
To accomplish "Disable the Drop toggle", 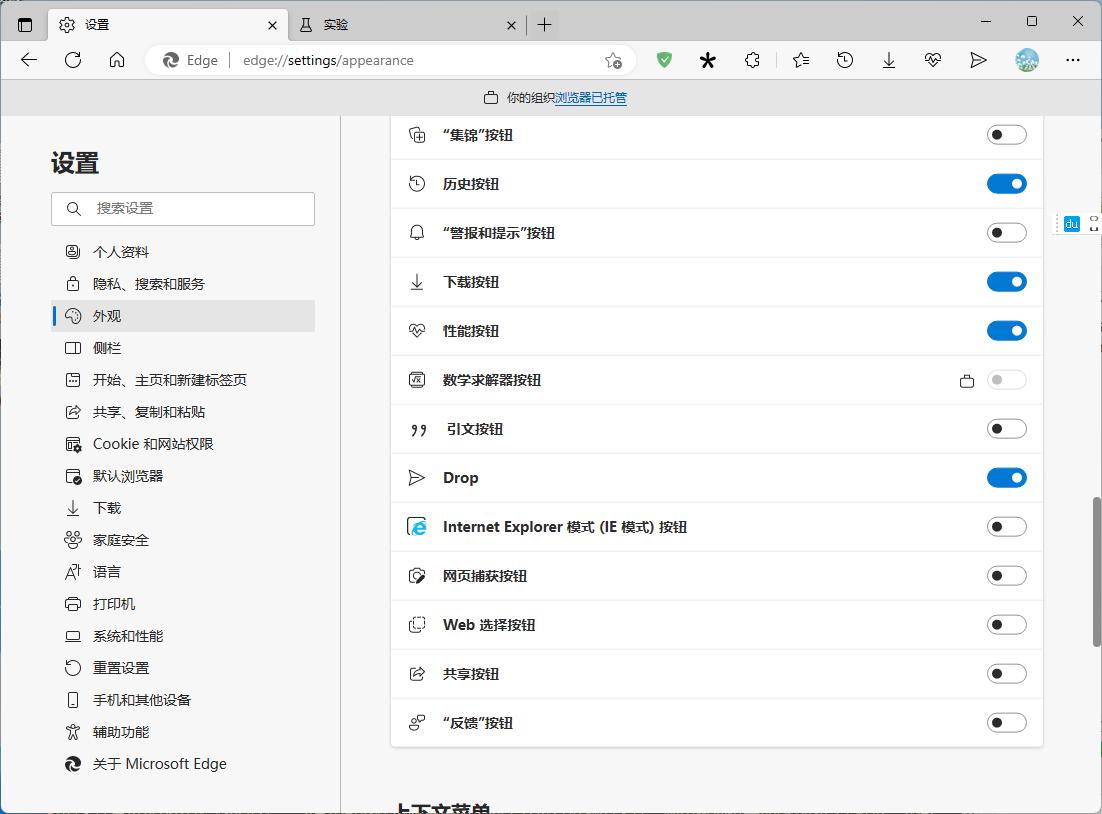I will pos(1006,478).
